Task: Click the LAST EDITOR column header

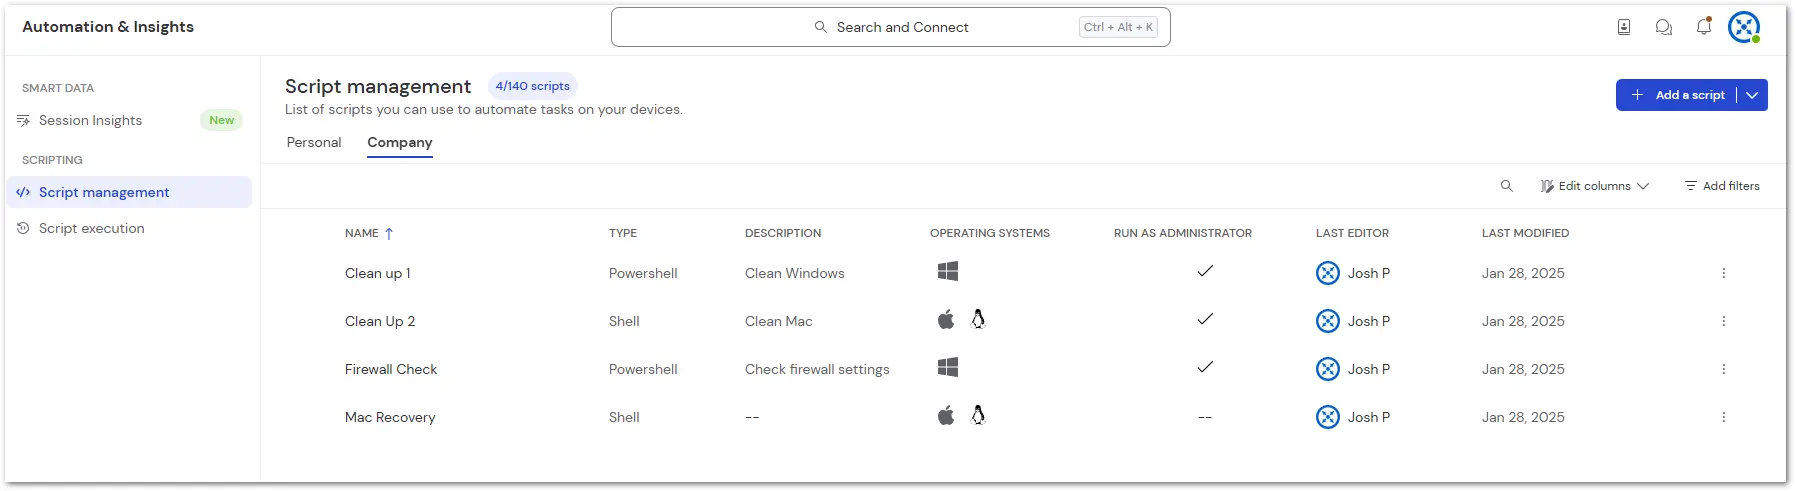Action: coord(1352,233)
